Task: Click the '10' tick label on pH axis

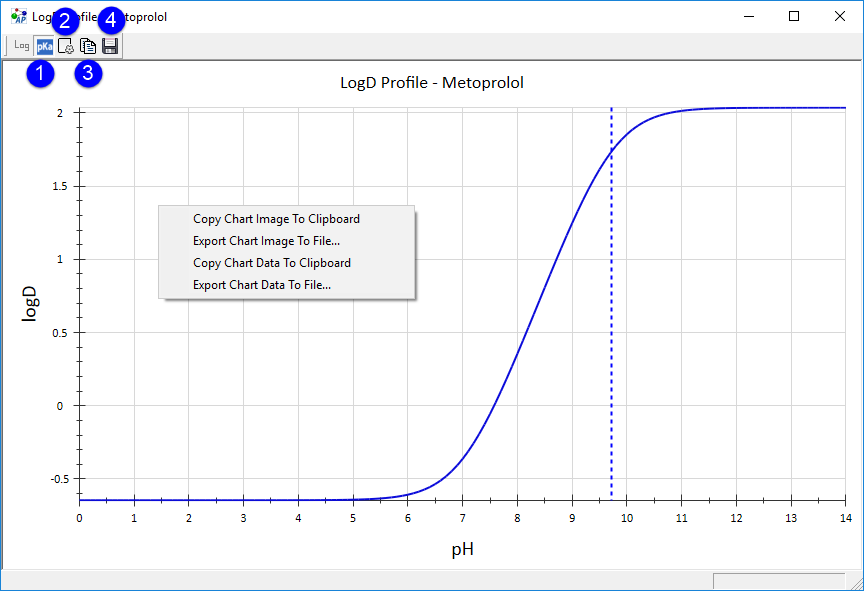Action: pyautogui.click(x=627, y=518)
